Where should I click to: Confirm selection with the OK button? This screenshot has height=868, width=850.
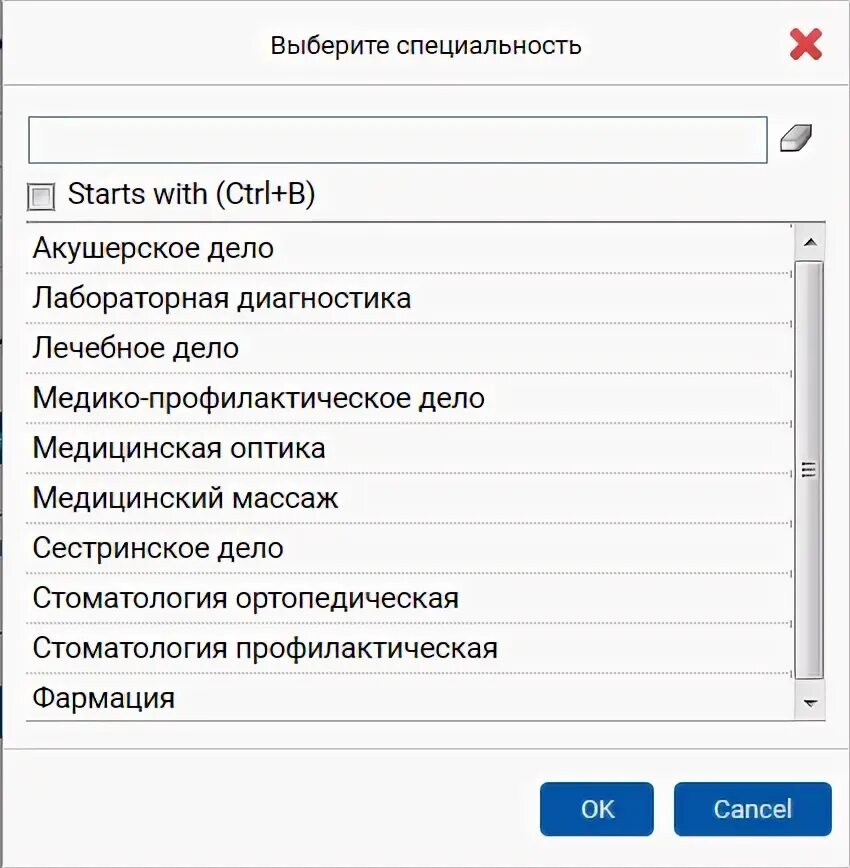(597, 808)
